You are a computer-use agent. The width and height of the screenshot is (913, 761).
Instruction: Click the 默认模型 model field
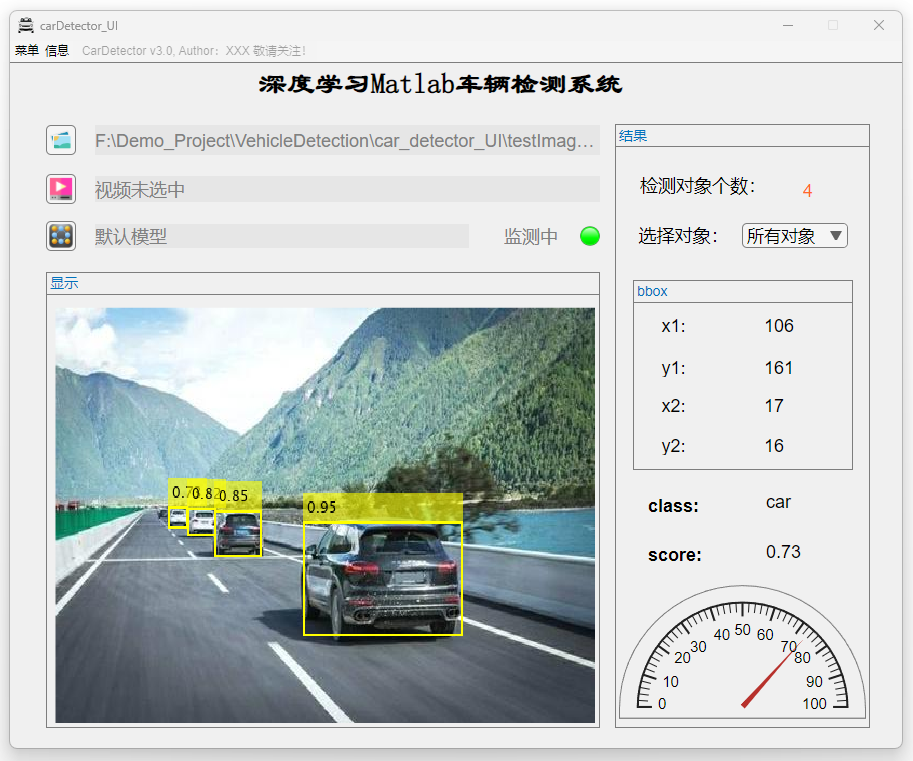281,236
